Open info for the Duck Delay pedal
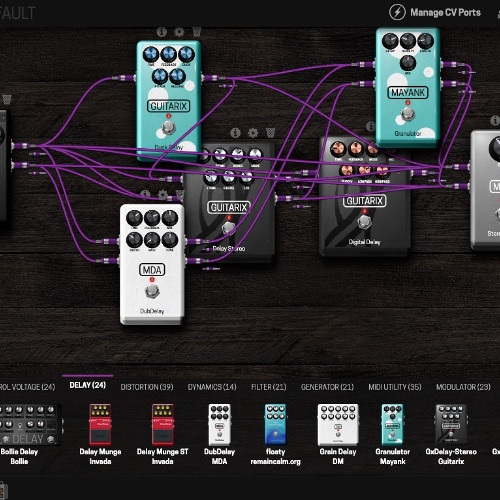The height and width of the screenshot is (500, 500). tap(162, 32)
